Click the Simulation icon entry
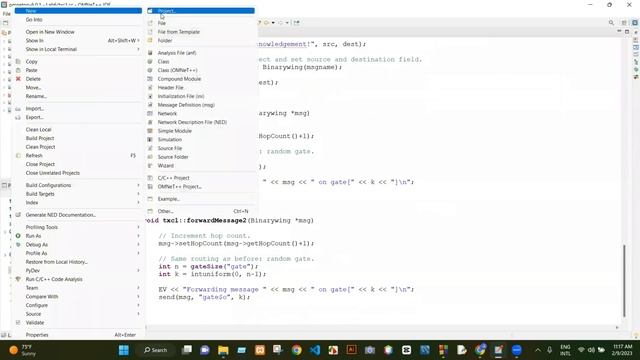640x360 pixels. pos(150,140)
